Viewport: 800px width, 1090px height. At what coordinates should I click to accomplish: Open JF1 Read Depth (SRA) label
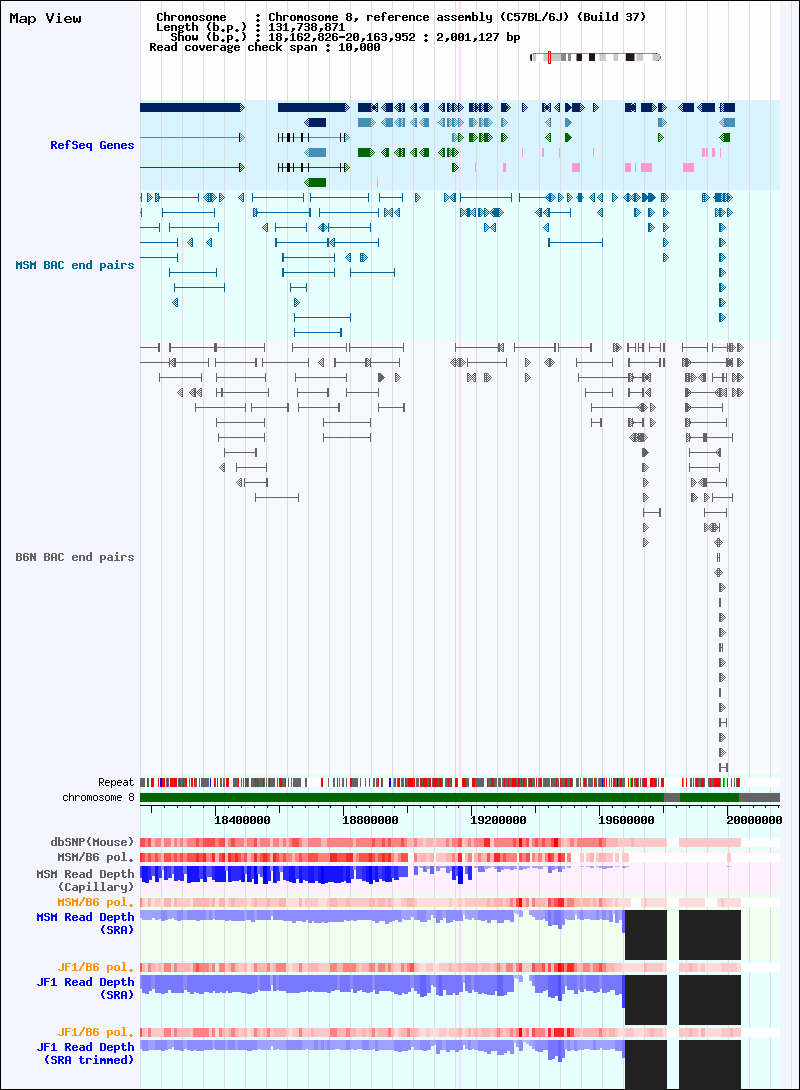point(85,988)
